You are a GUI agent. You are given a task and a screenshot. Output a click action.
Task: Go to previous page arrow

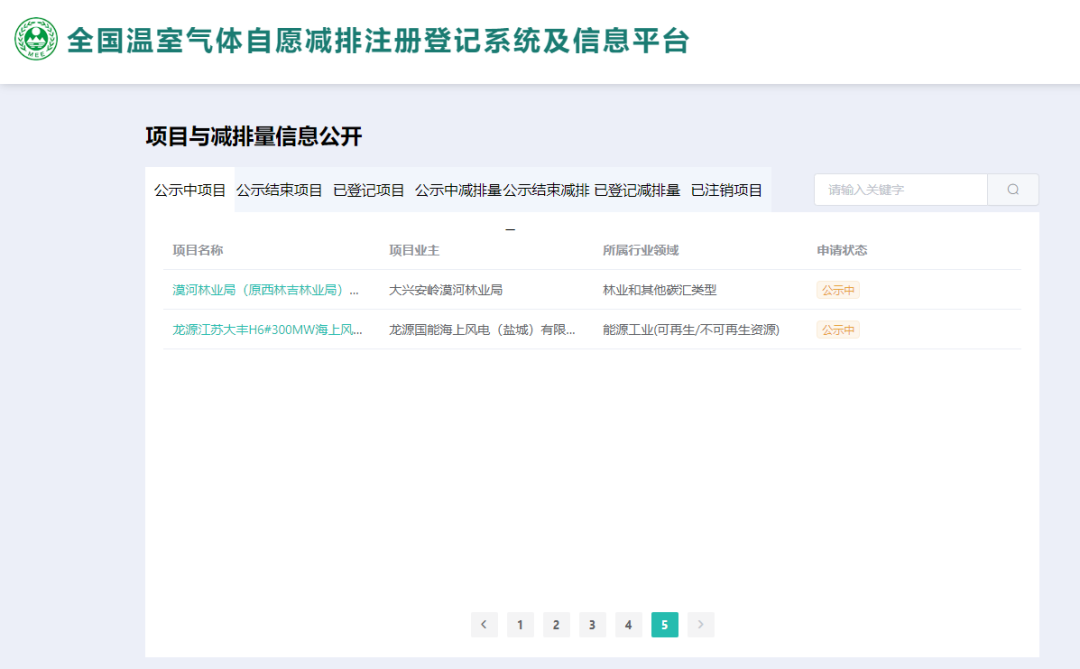(484, 625)
